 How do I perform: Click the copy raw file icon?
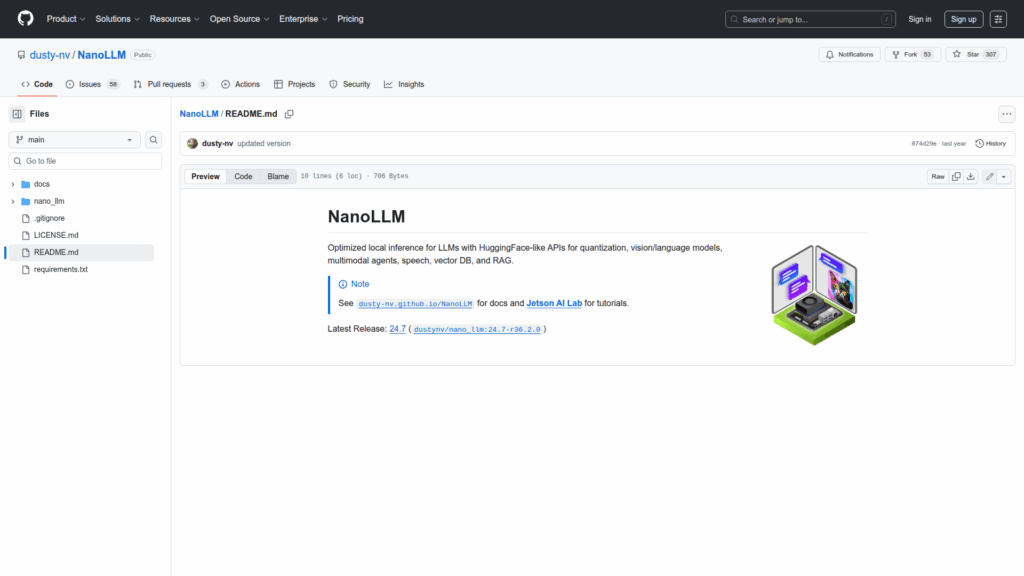tap(956, 176)
